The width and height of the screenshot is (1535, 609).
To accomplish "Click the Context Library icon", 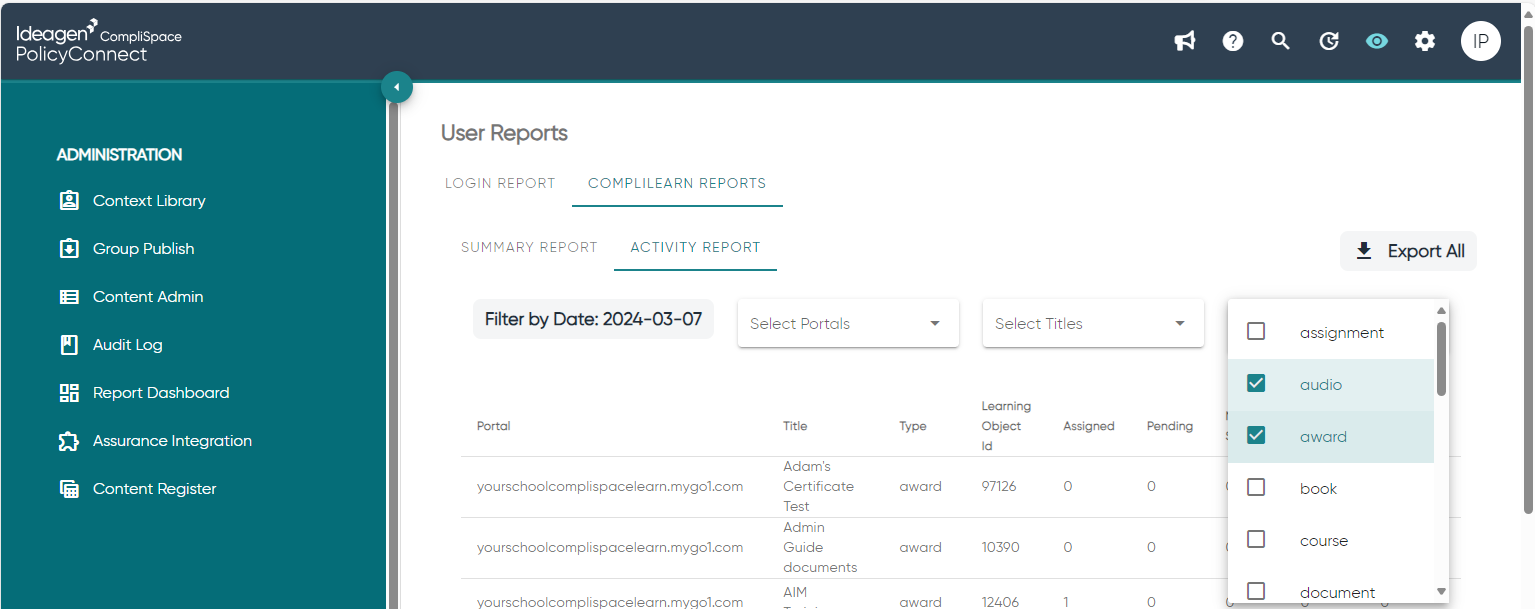I will [69, 200].
